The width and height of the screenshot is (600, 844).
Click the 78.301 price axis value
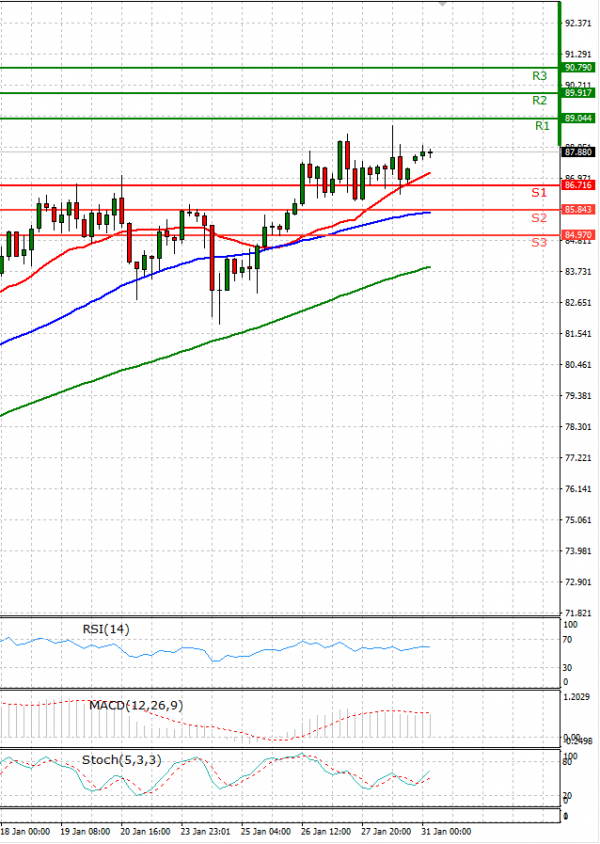[578, 427]
